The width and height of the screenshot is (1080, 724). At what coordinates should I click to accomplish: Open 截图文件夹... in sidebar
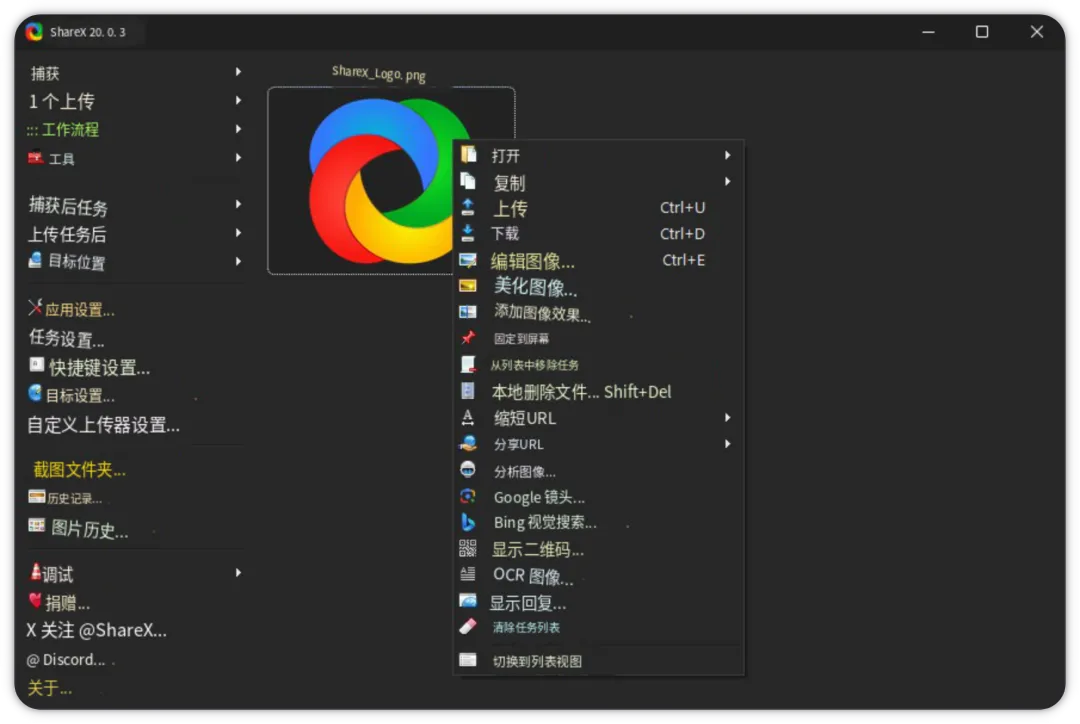[x=79, y=469]
